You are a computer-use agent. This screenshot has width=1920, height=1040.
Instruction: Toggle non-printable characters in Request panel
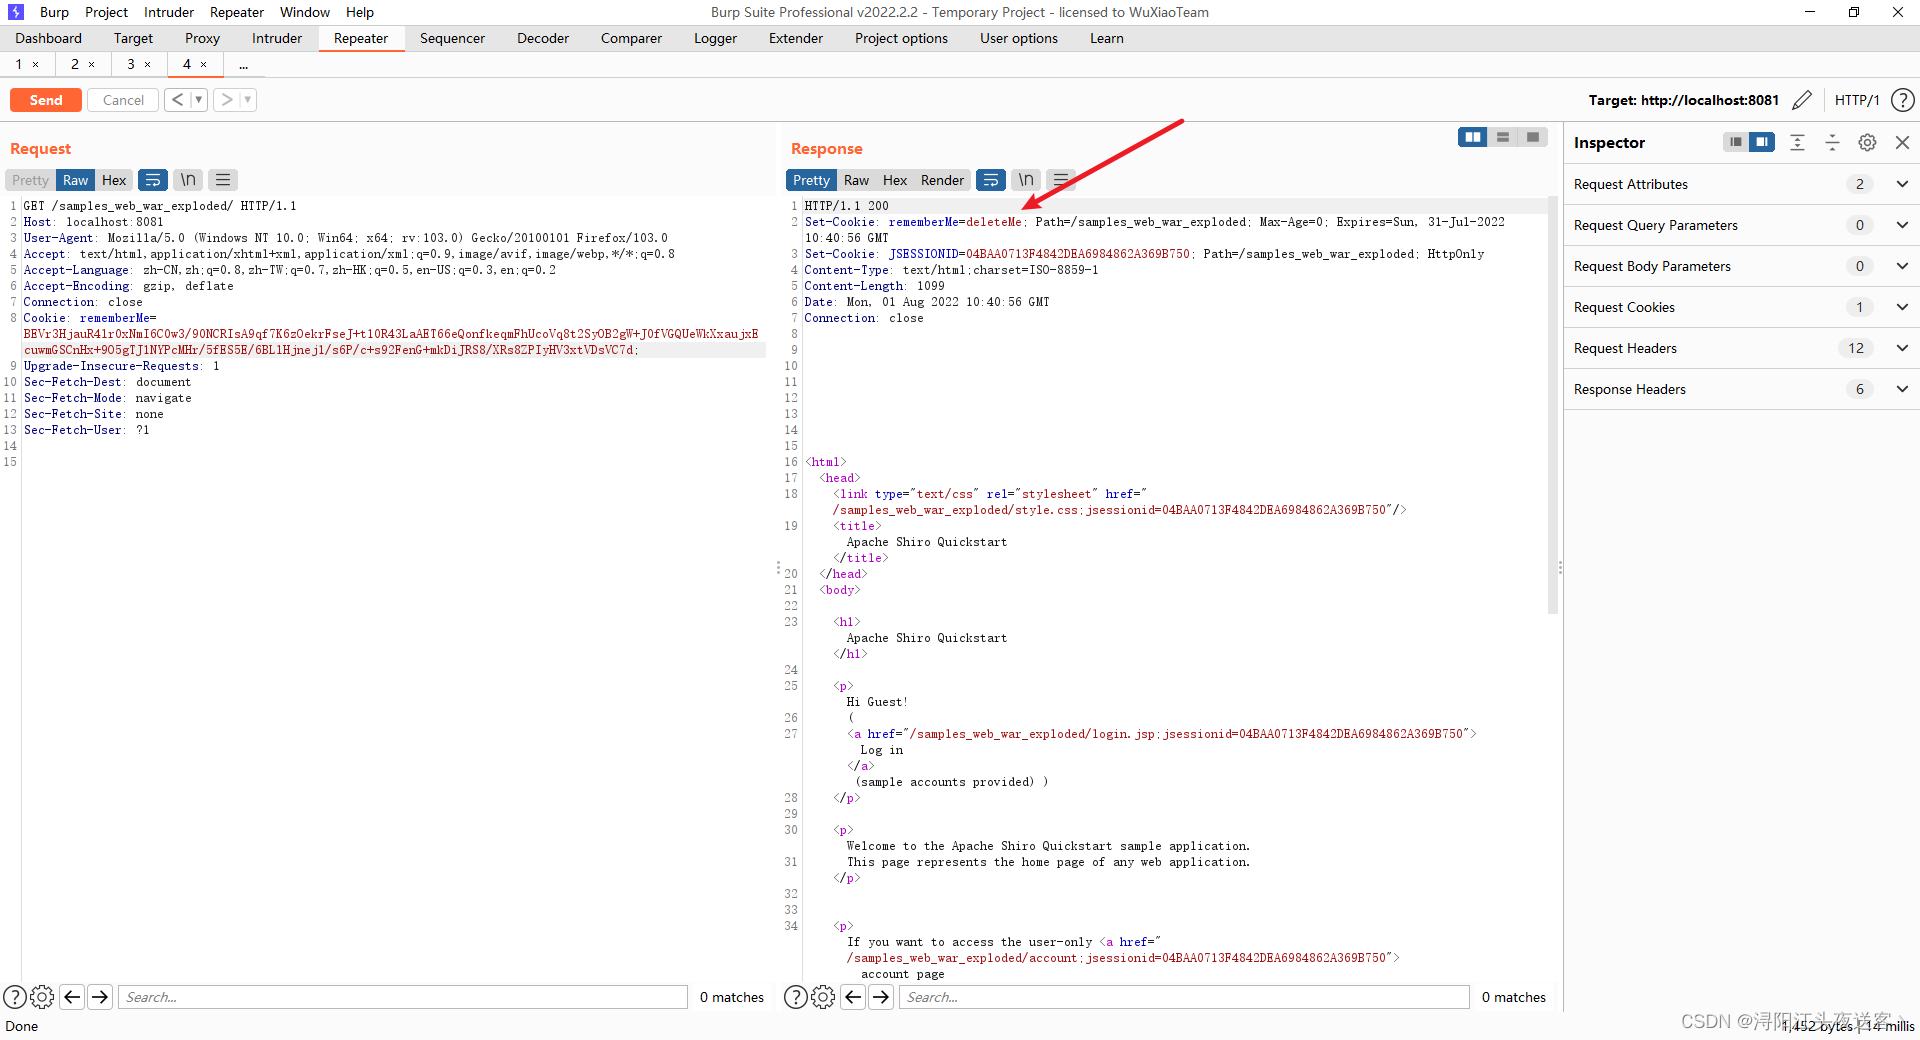coord(188,180)
